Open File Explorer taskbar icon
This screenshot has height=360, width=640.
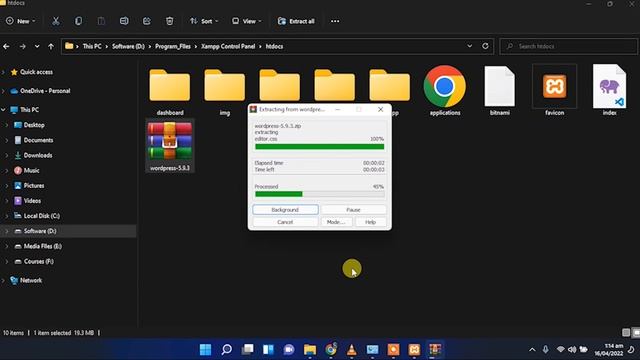pos(310,349)
